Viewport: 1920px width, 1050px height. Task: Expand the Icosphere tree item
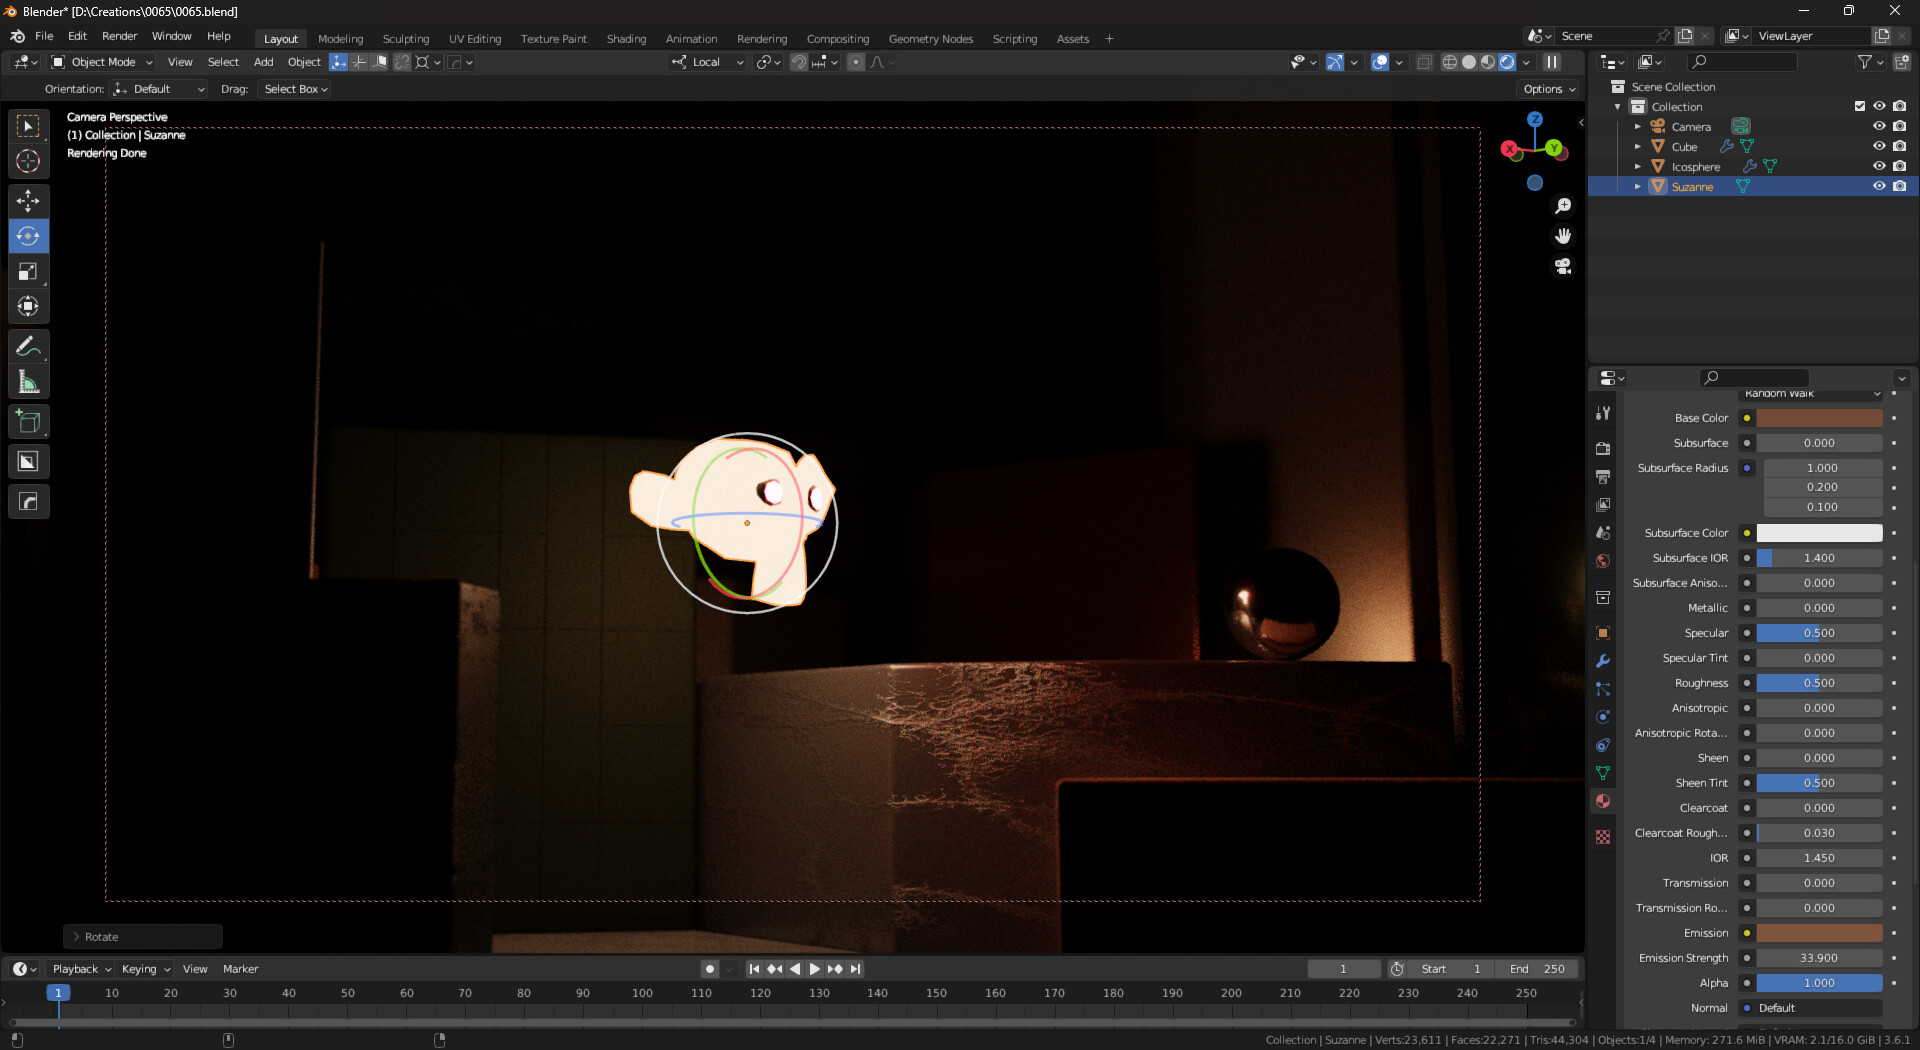pos(1637,167)
